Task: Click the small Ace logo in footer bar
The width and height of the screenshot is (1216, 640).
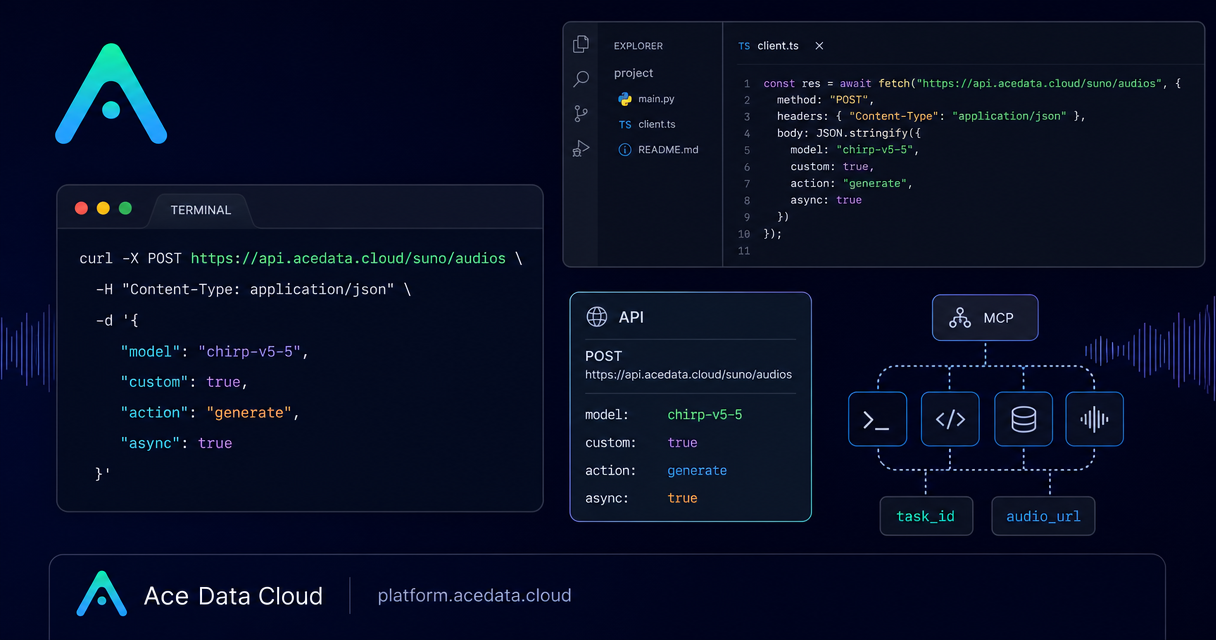Action: [102, 594]
